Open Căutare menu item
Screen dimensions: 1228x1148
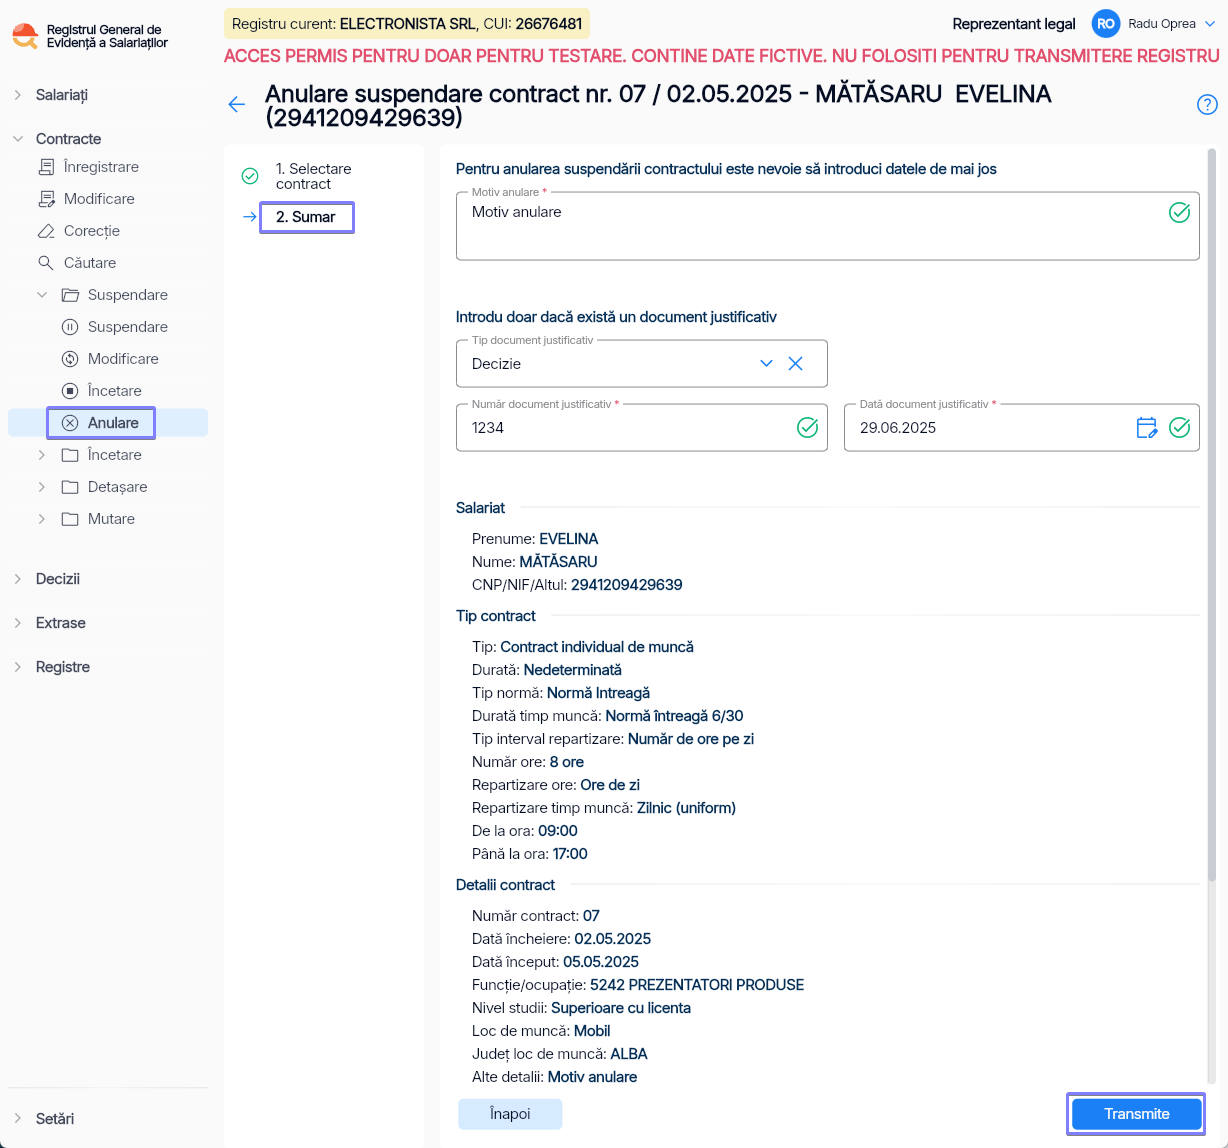coord(90,263)
